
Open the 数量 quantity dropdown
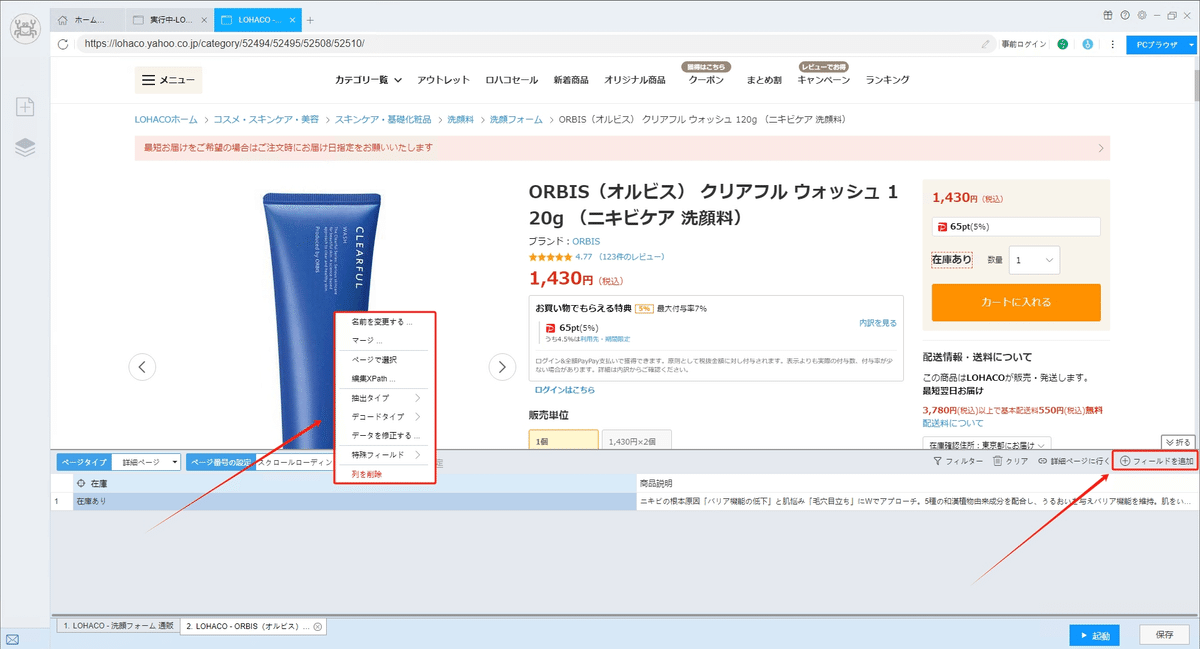pyautogui.click(x=1034, y=260)
